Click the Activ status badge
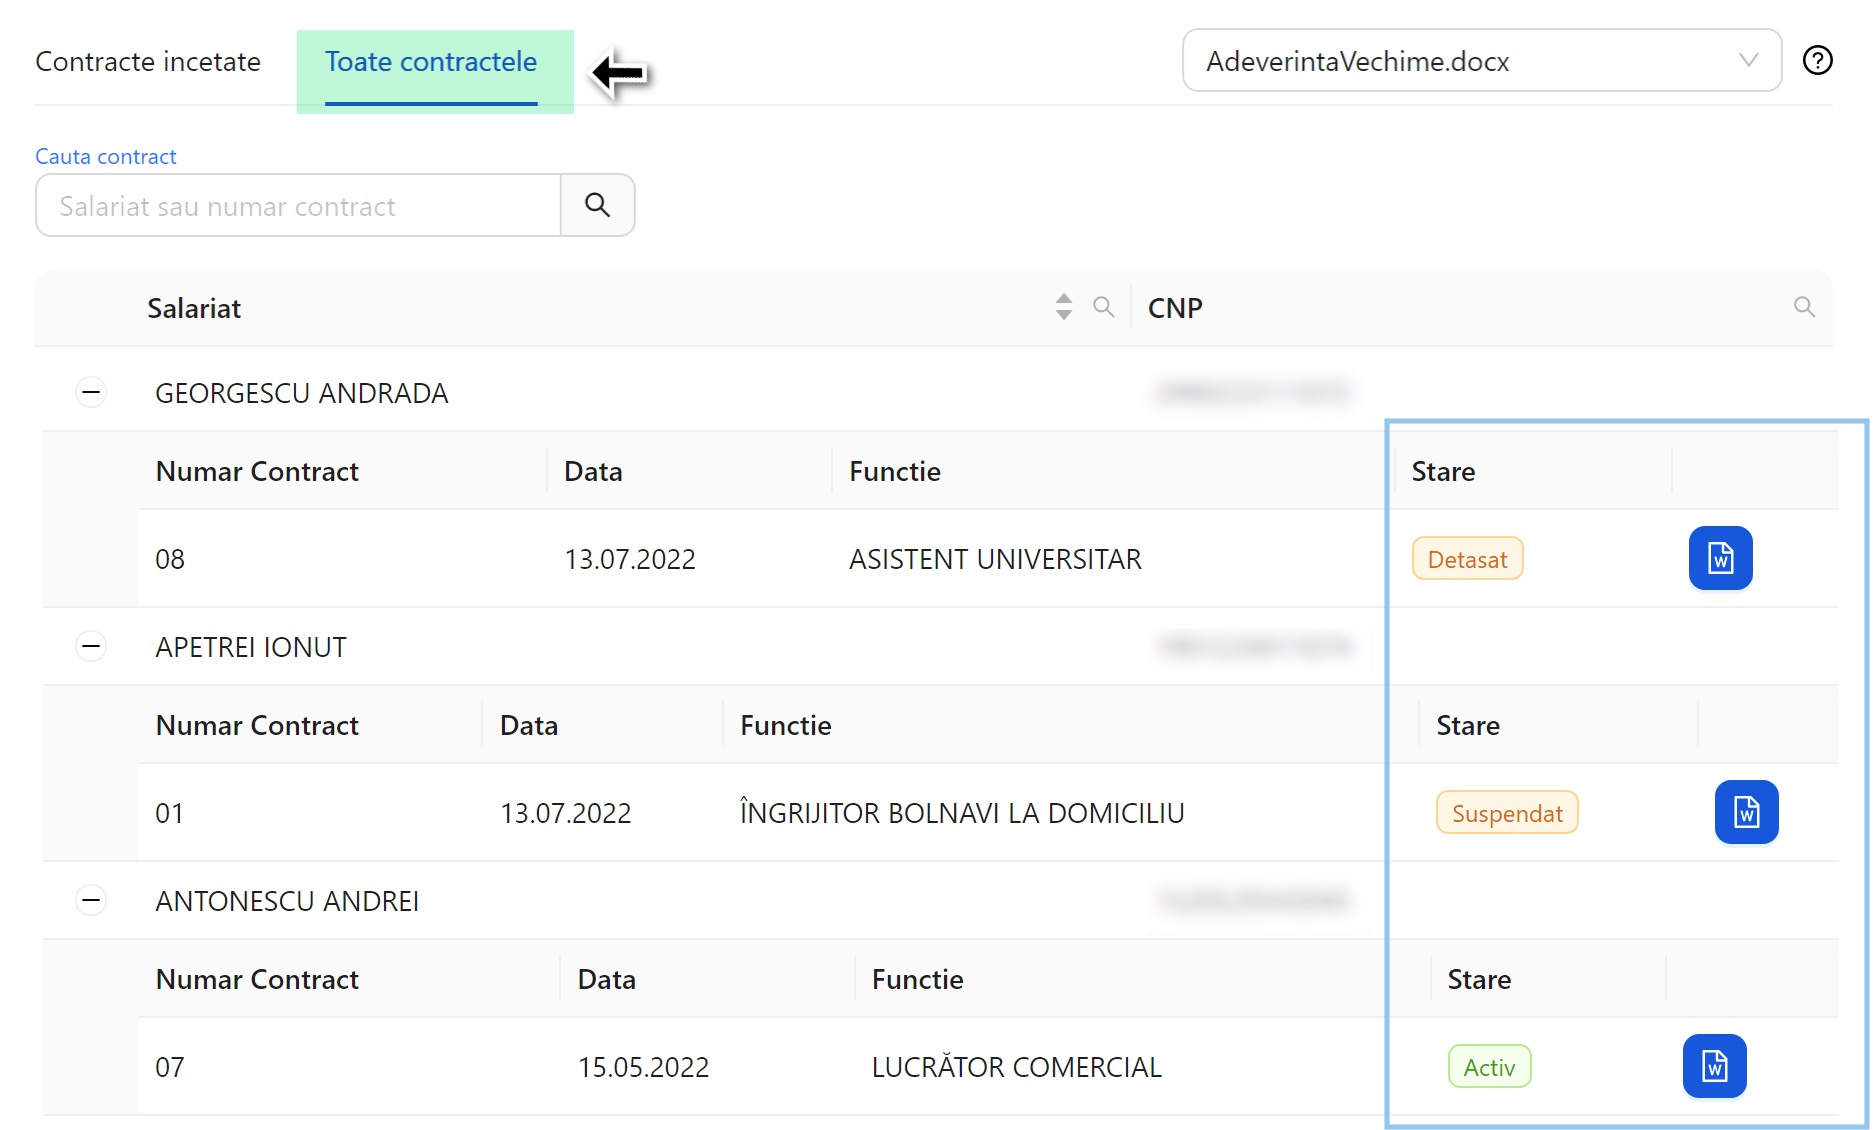1874x1130 pixels. [x=1488, y=1067]
